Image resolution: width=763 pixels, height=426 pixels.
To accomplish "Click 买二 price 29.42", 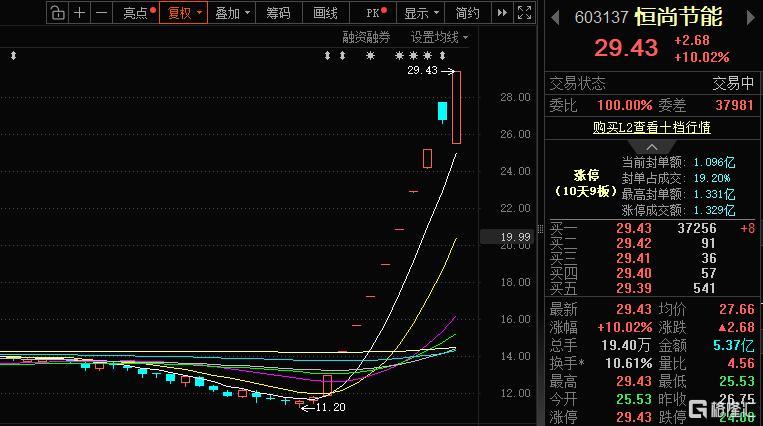I will (x=634, y=243).
